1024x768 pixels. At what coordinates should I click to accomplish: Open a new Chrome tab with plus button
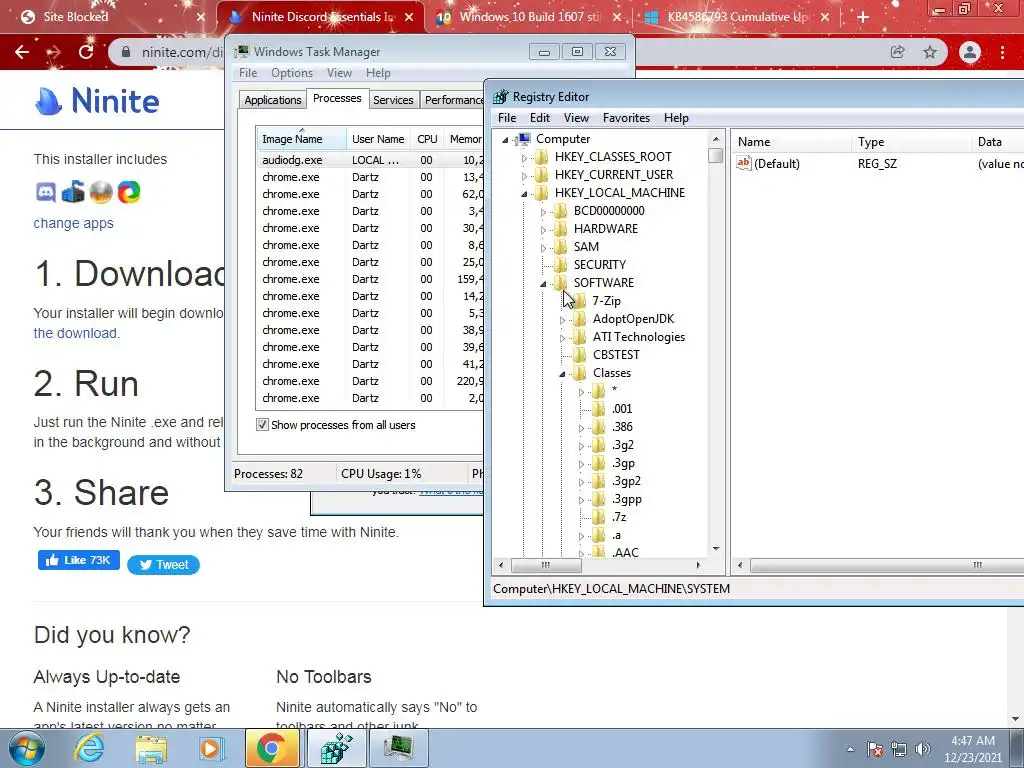click(x=863, y=17)
